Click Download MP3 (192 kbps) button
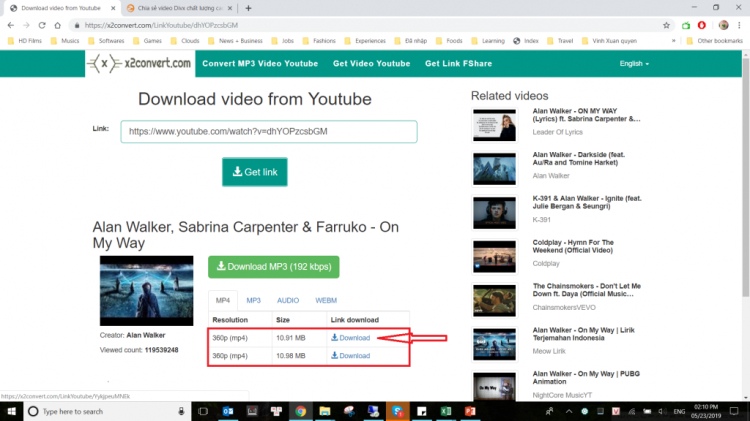The width and height of the screenshot is (750, 421). [x=274, y=267]
